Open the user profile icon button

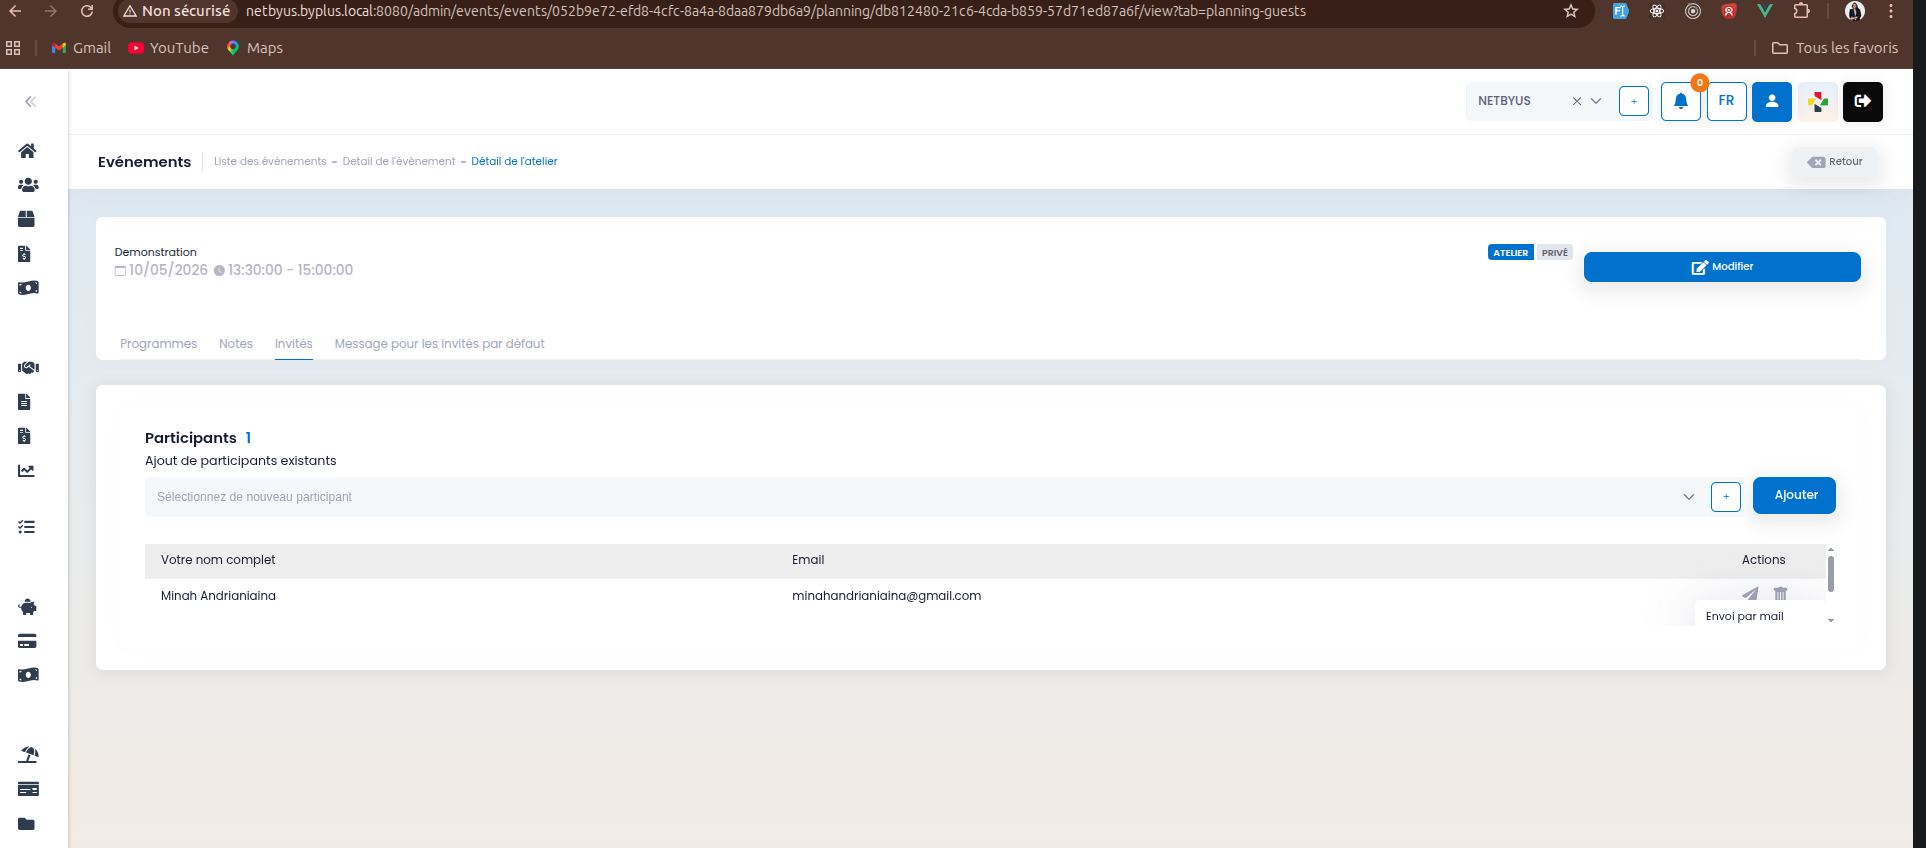point(1771,101)
